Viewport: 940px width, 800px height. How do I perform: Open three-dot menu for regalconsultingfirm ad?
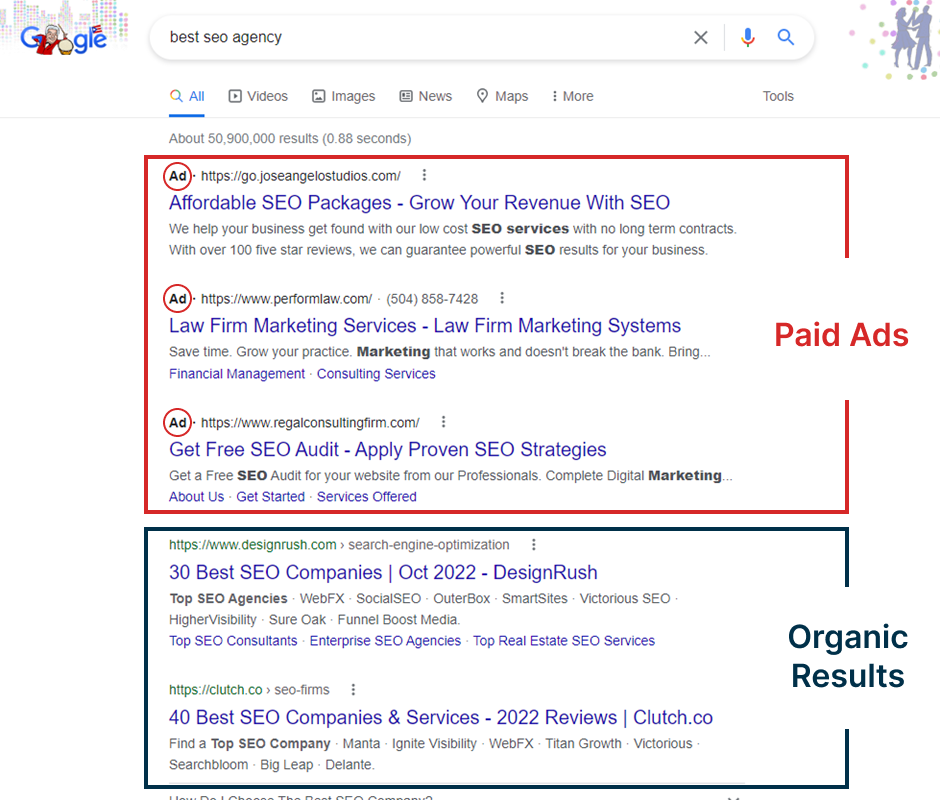(444, 422)
